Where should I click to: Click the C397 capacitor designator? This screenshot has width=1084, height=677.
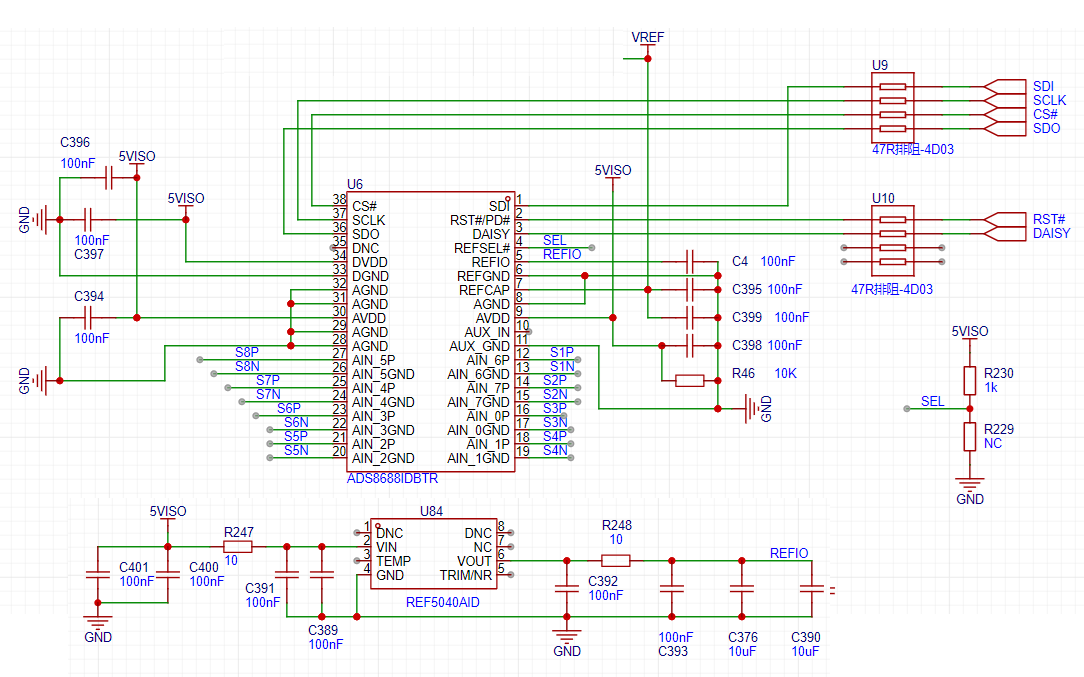coord(88,254)
